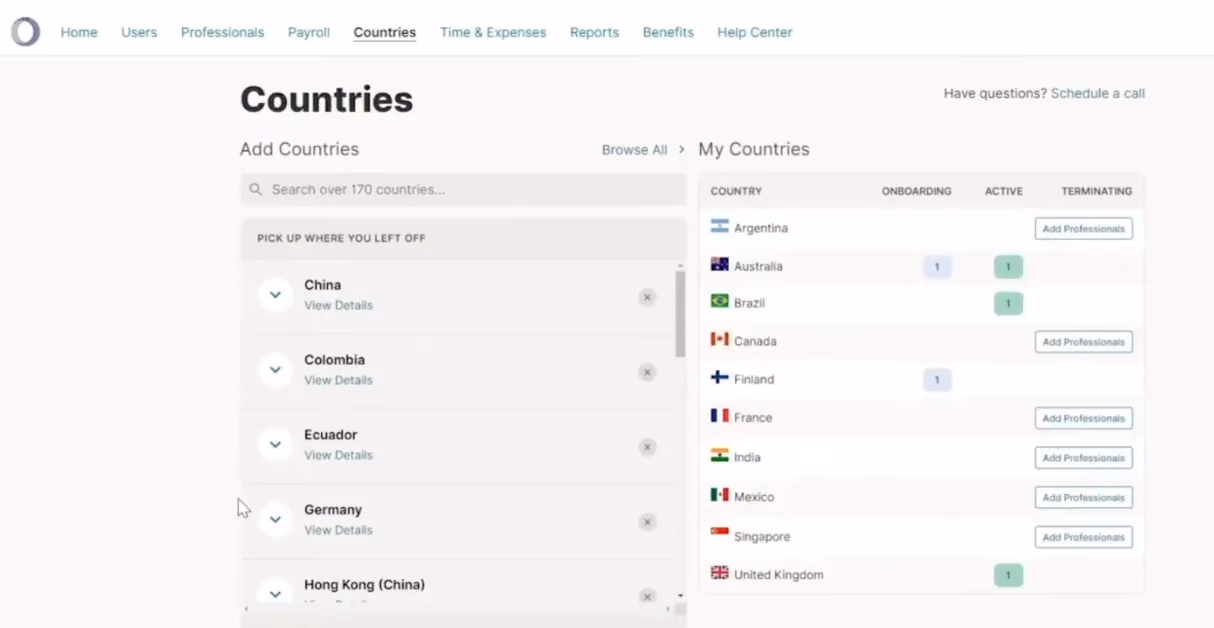
Task: Add Professionals for Mexico
Action: tap(1083, 498)
